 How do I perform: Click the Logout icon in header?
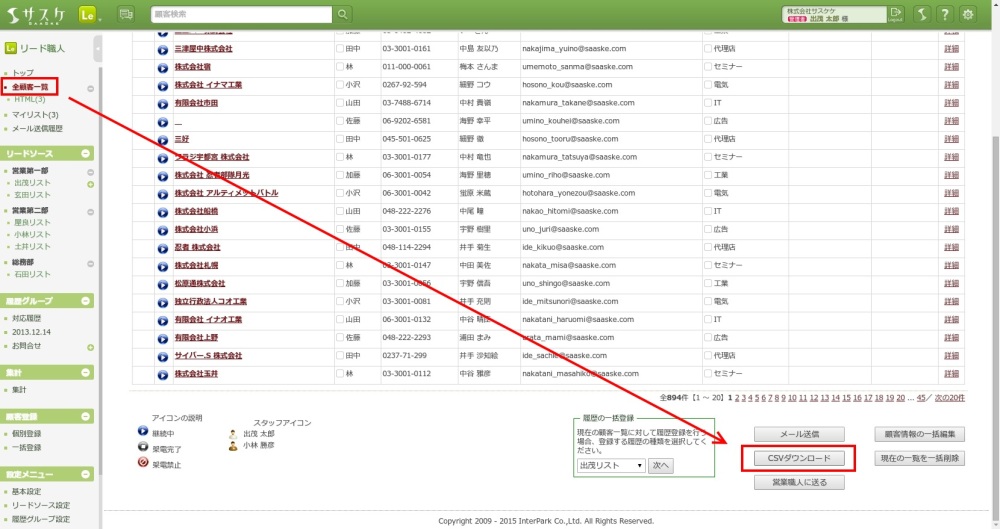(894, 14)
